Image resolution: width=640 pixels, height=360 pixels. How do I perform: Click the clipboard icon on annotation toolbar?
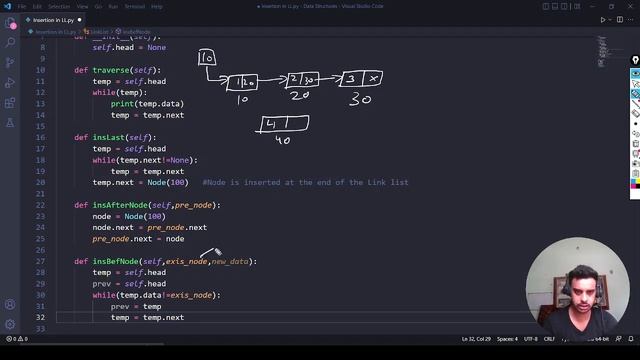[636, 173]
